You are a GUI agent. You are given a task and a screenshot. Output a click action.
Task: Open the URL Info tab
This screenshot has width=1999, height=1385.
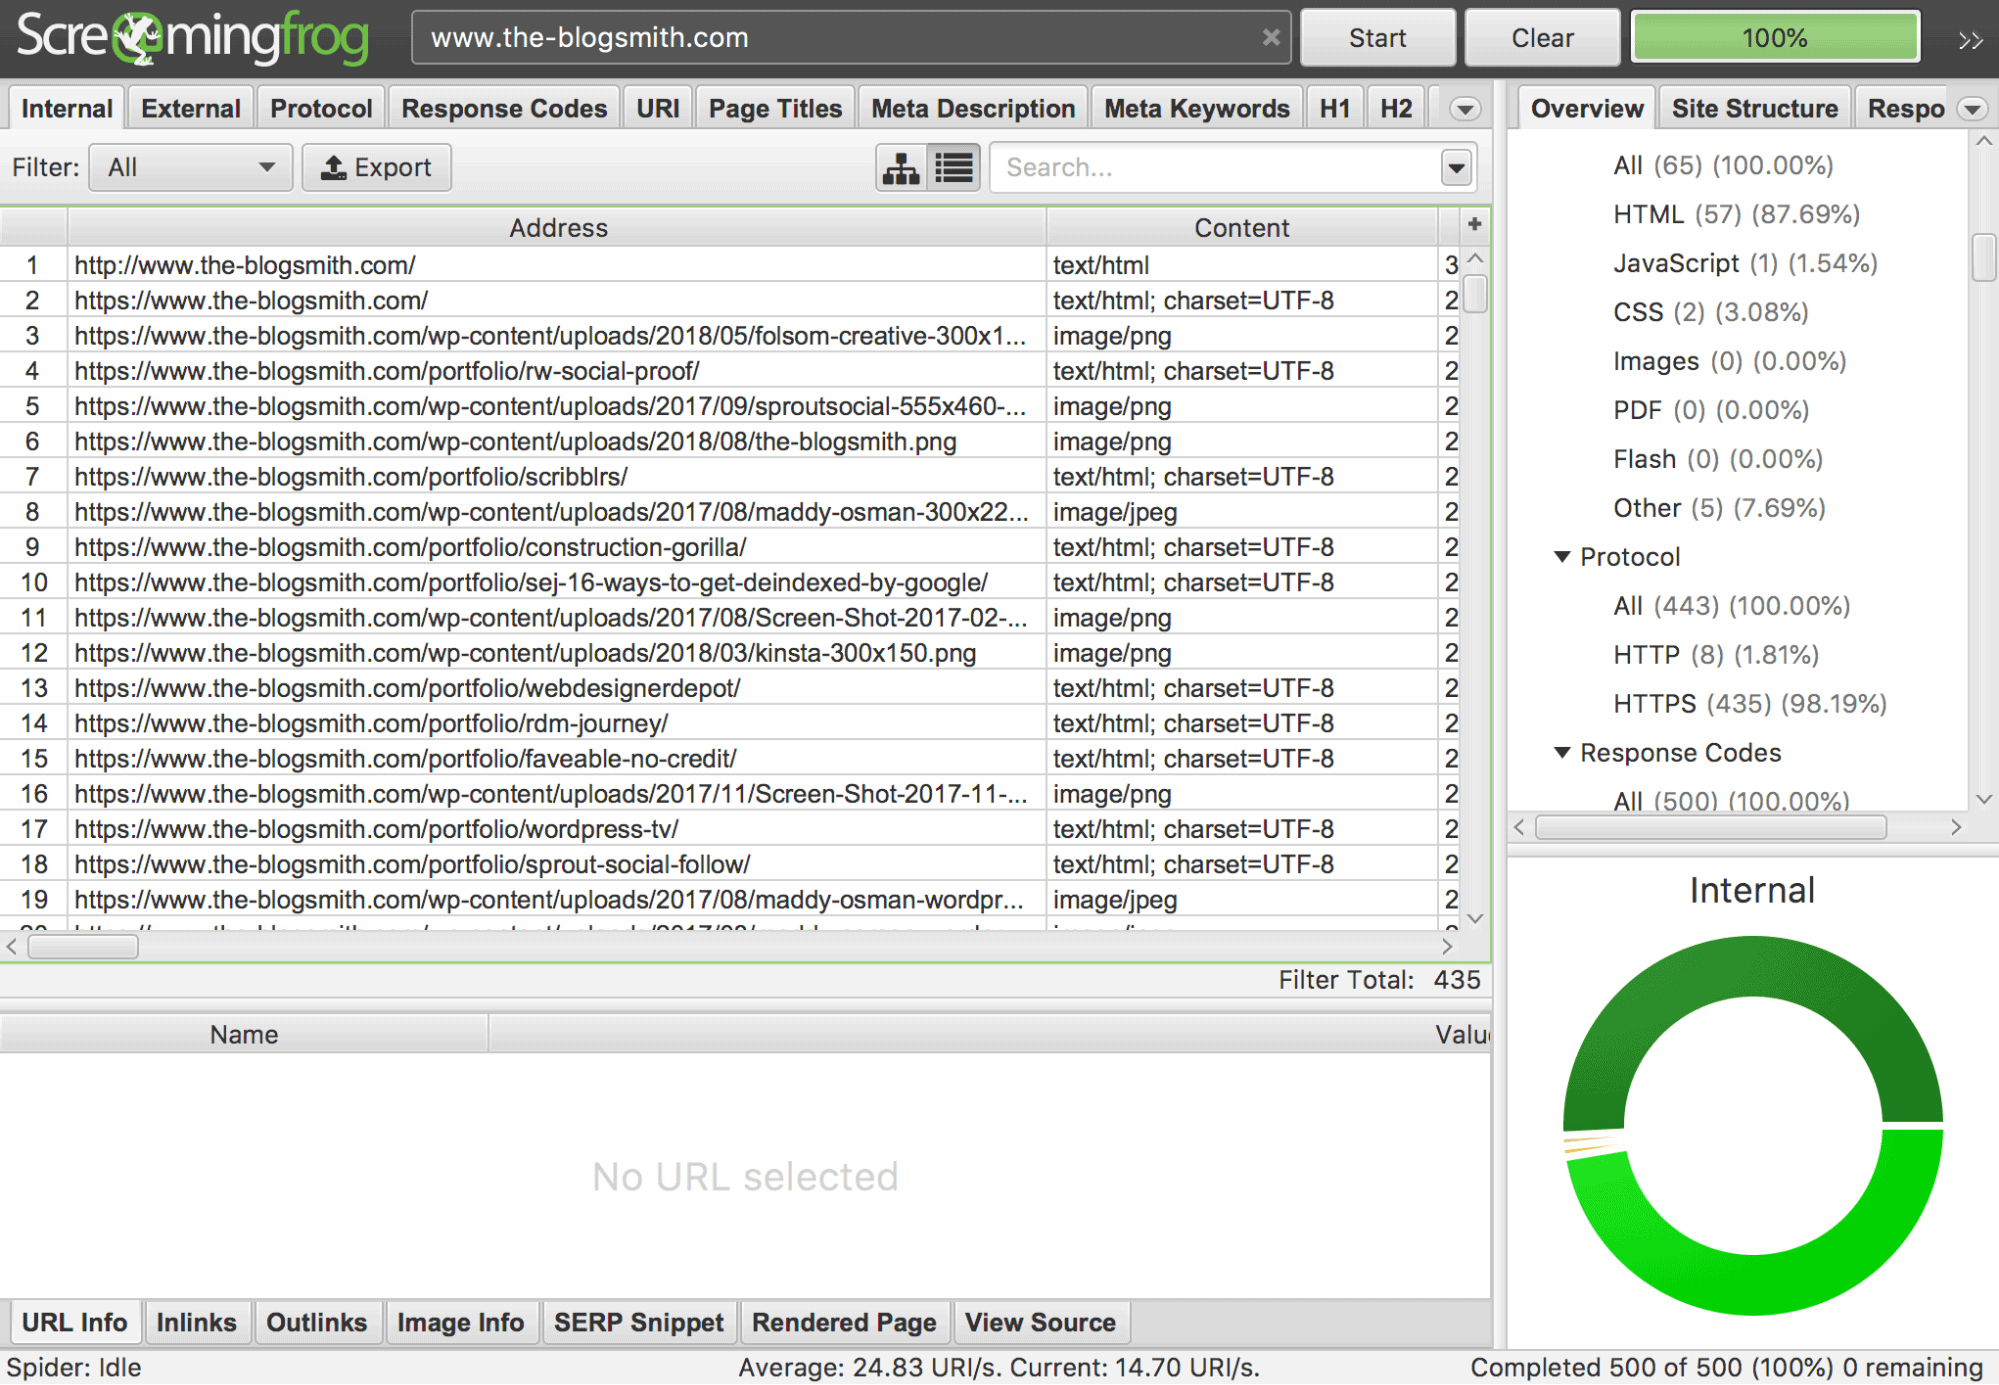point(75,1322)
